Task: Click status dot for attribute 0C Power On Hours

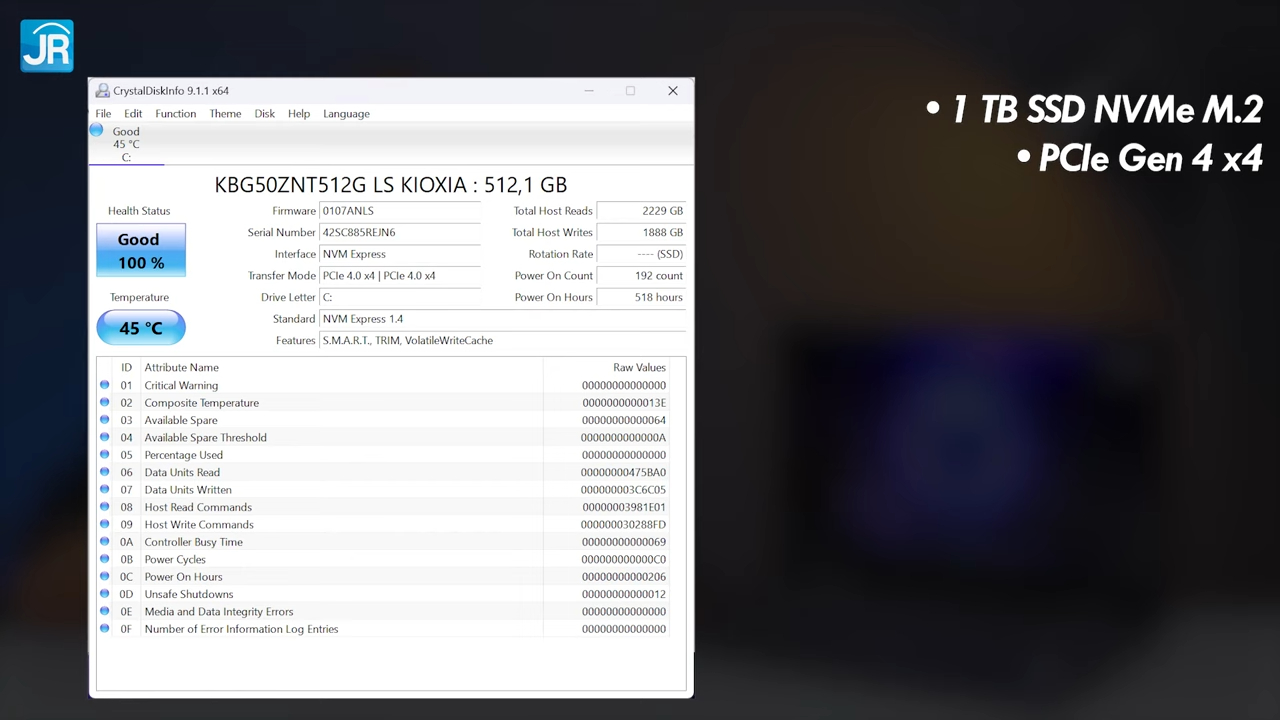Action: [105, 576]
